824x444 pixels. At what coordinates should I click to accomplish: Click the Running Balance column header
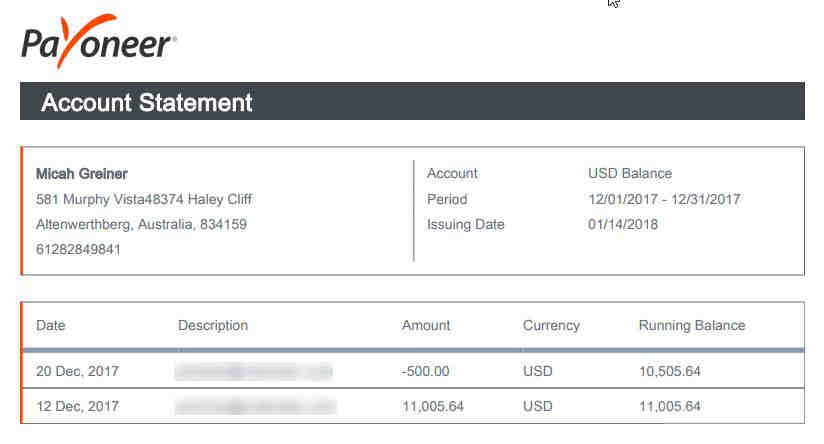pyautogui.click(x=692, y=325)
